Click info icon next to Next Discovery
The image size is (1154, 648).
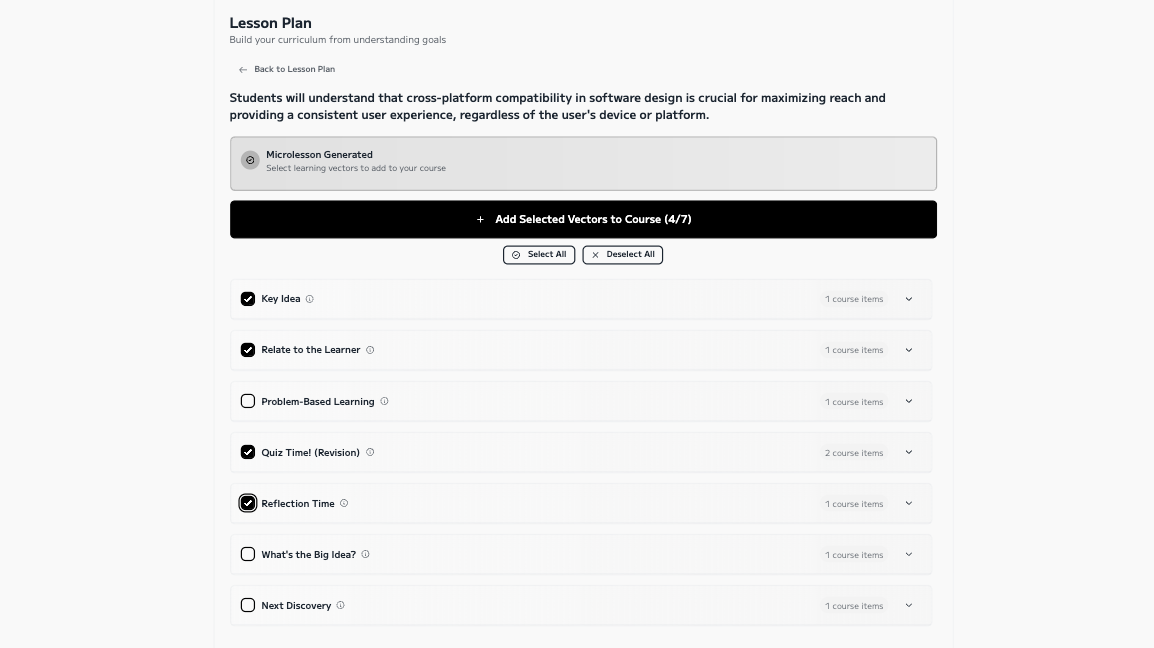pyautogui.click(x=341, y=605)
